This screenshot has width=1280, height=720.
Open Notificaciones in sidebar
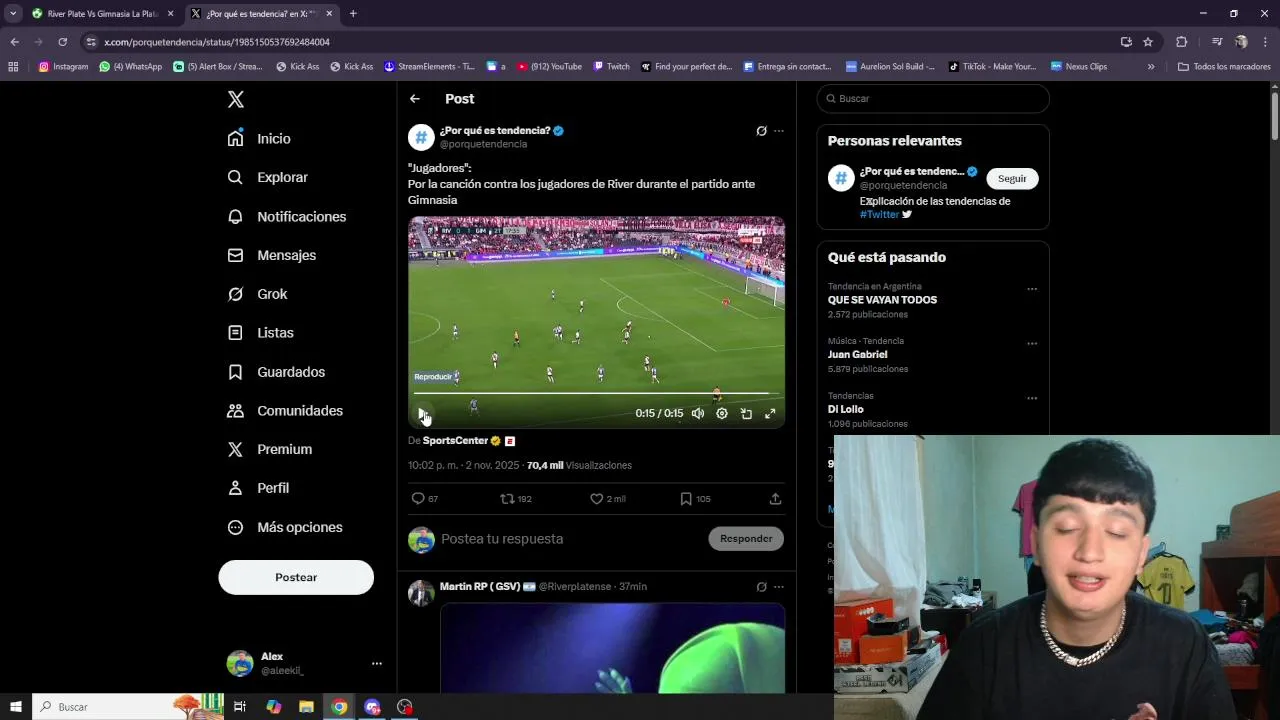click(x=287, y=216)
